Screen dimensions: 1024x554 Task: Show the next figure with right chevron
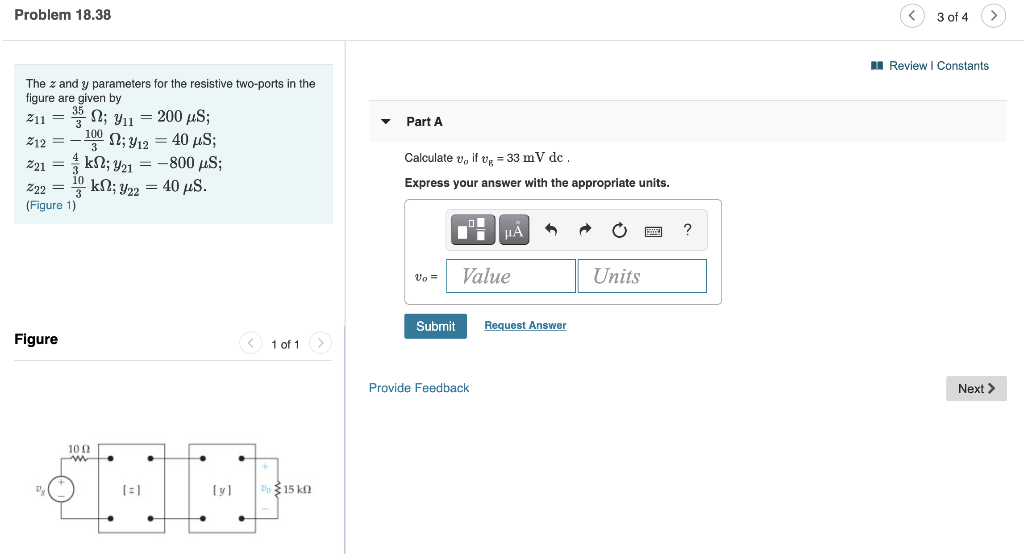pyautogui.click(x=320, y=343)
